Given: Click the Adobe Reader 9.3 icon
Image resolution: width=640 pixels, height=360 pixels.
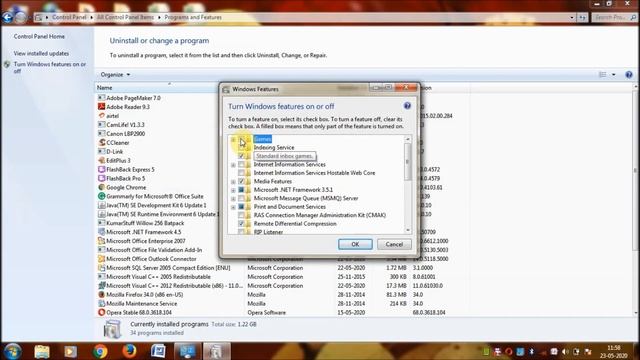Looking at the screenshot, I should 101,107.
